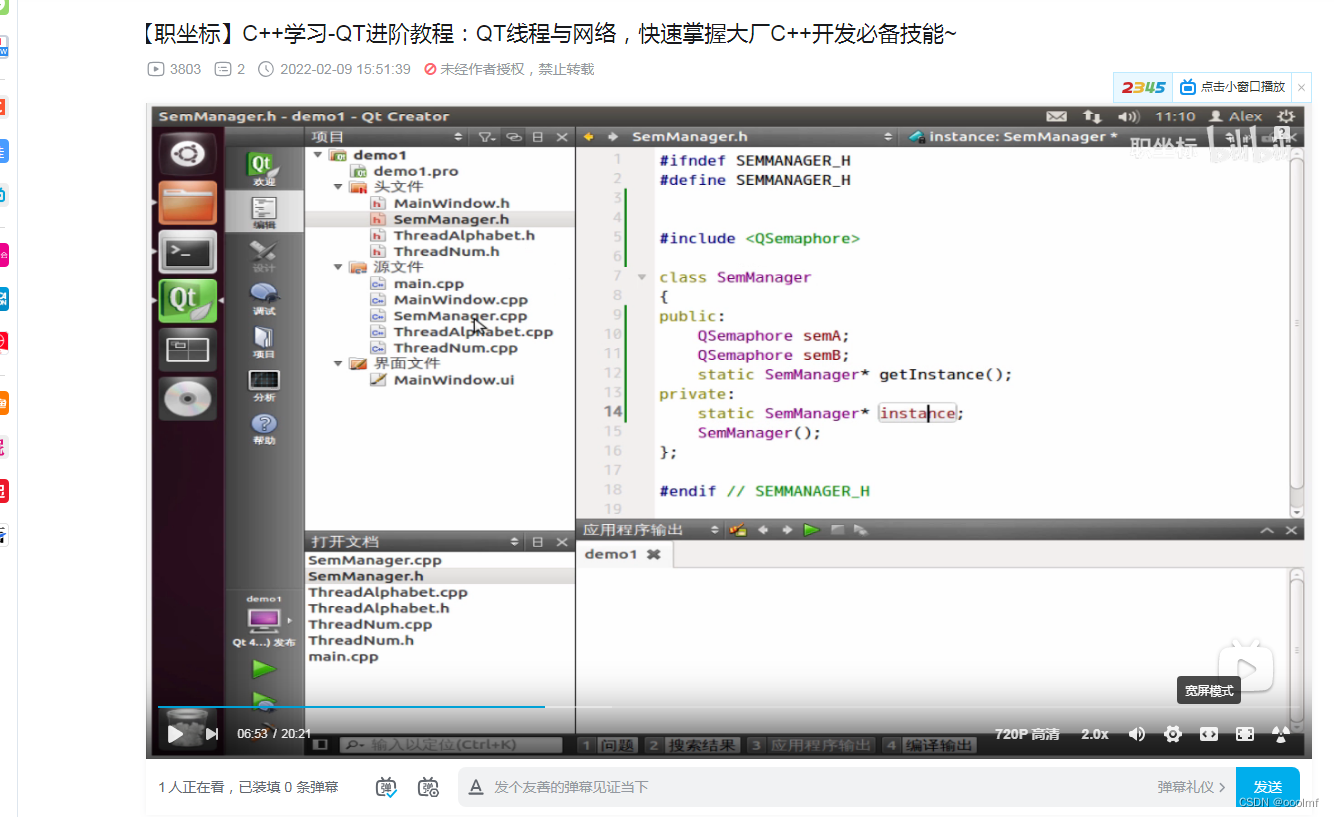
Task: Click the green Run button above the build icons
Action: (264, 668)
